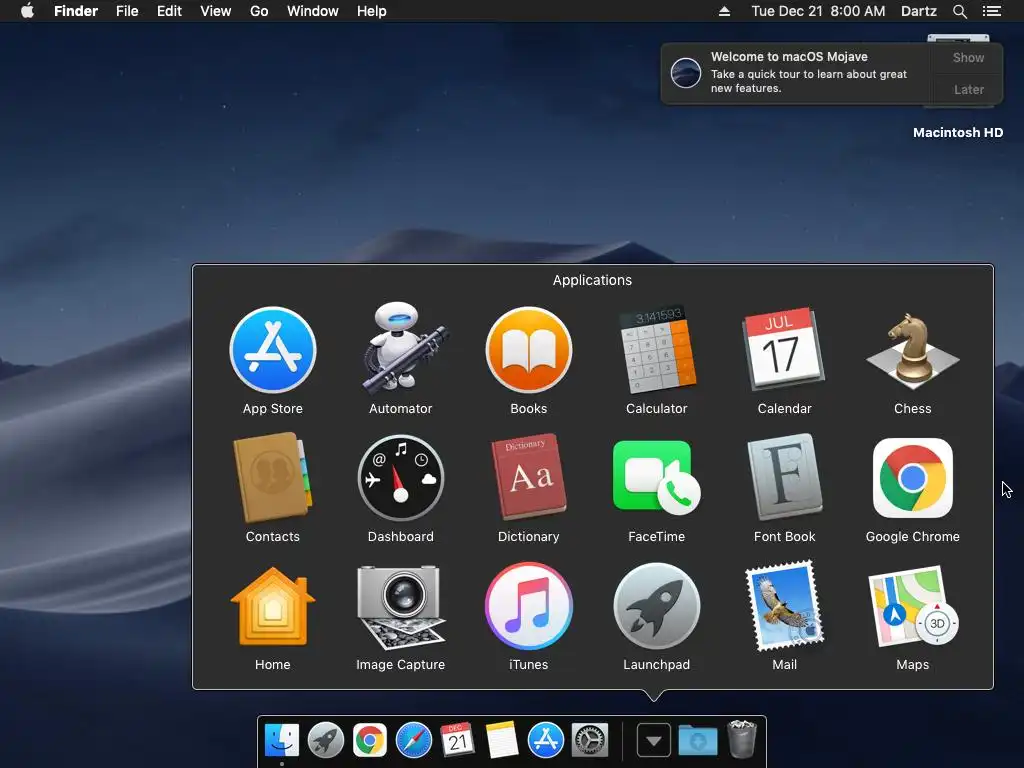Open the Apple menu
The height and width of the screenshot is (768, 1024).
(x=27, y=11)
